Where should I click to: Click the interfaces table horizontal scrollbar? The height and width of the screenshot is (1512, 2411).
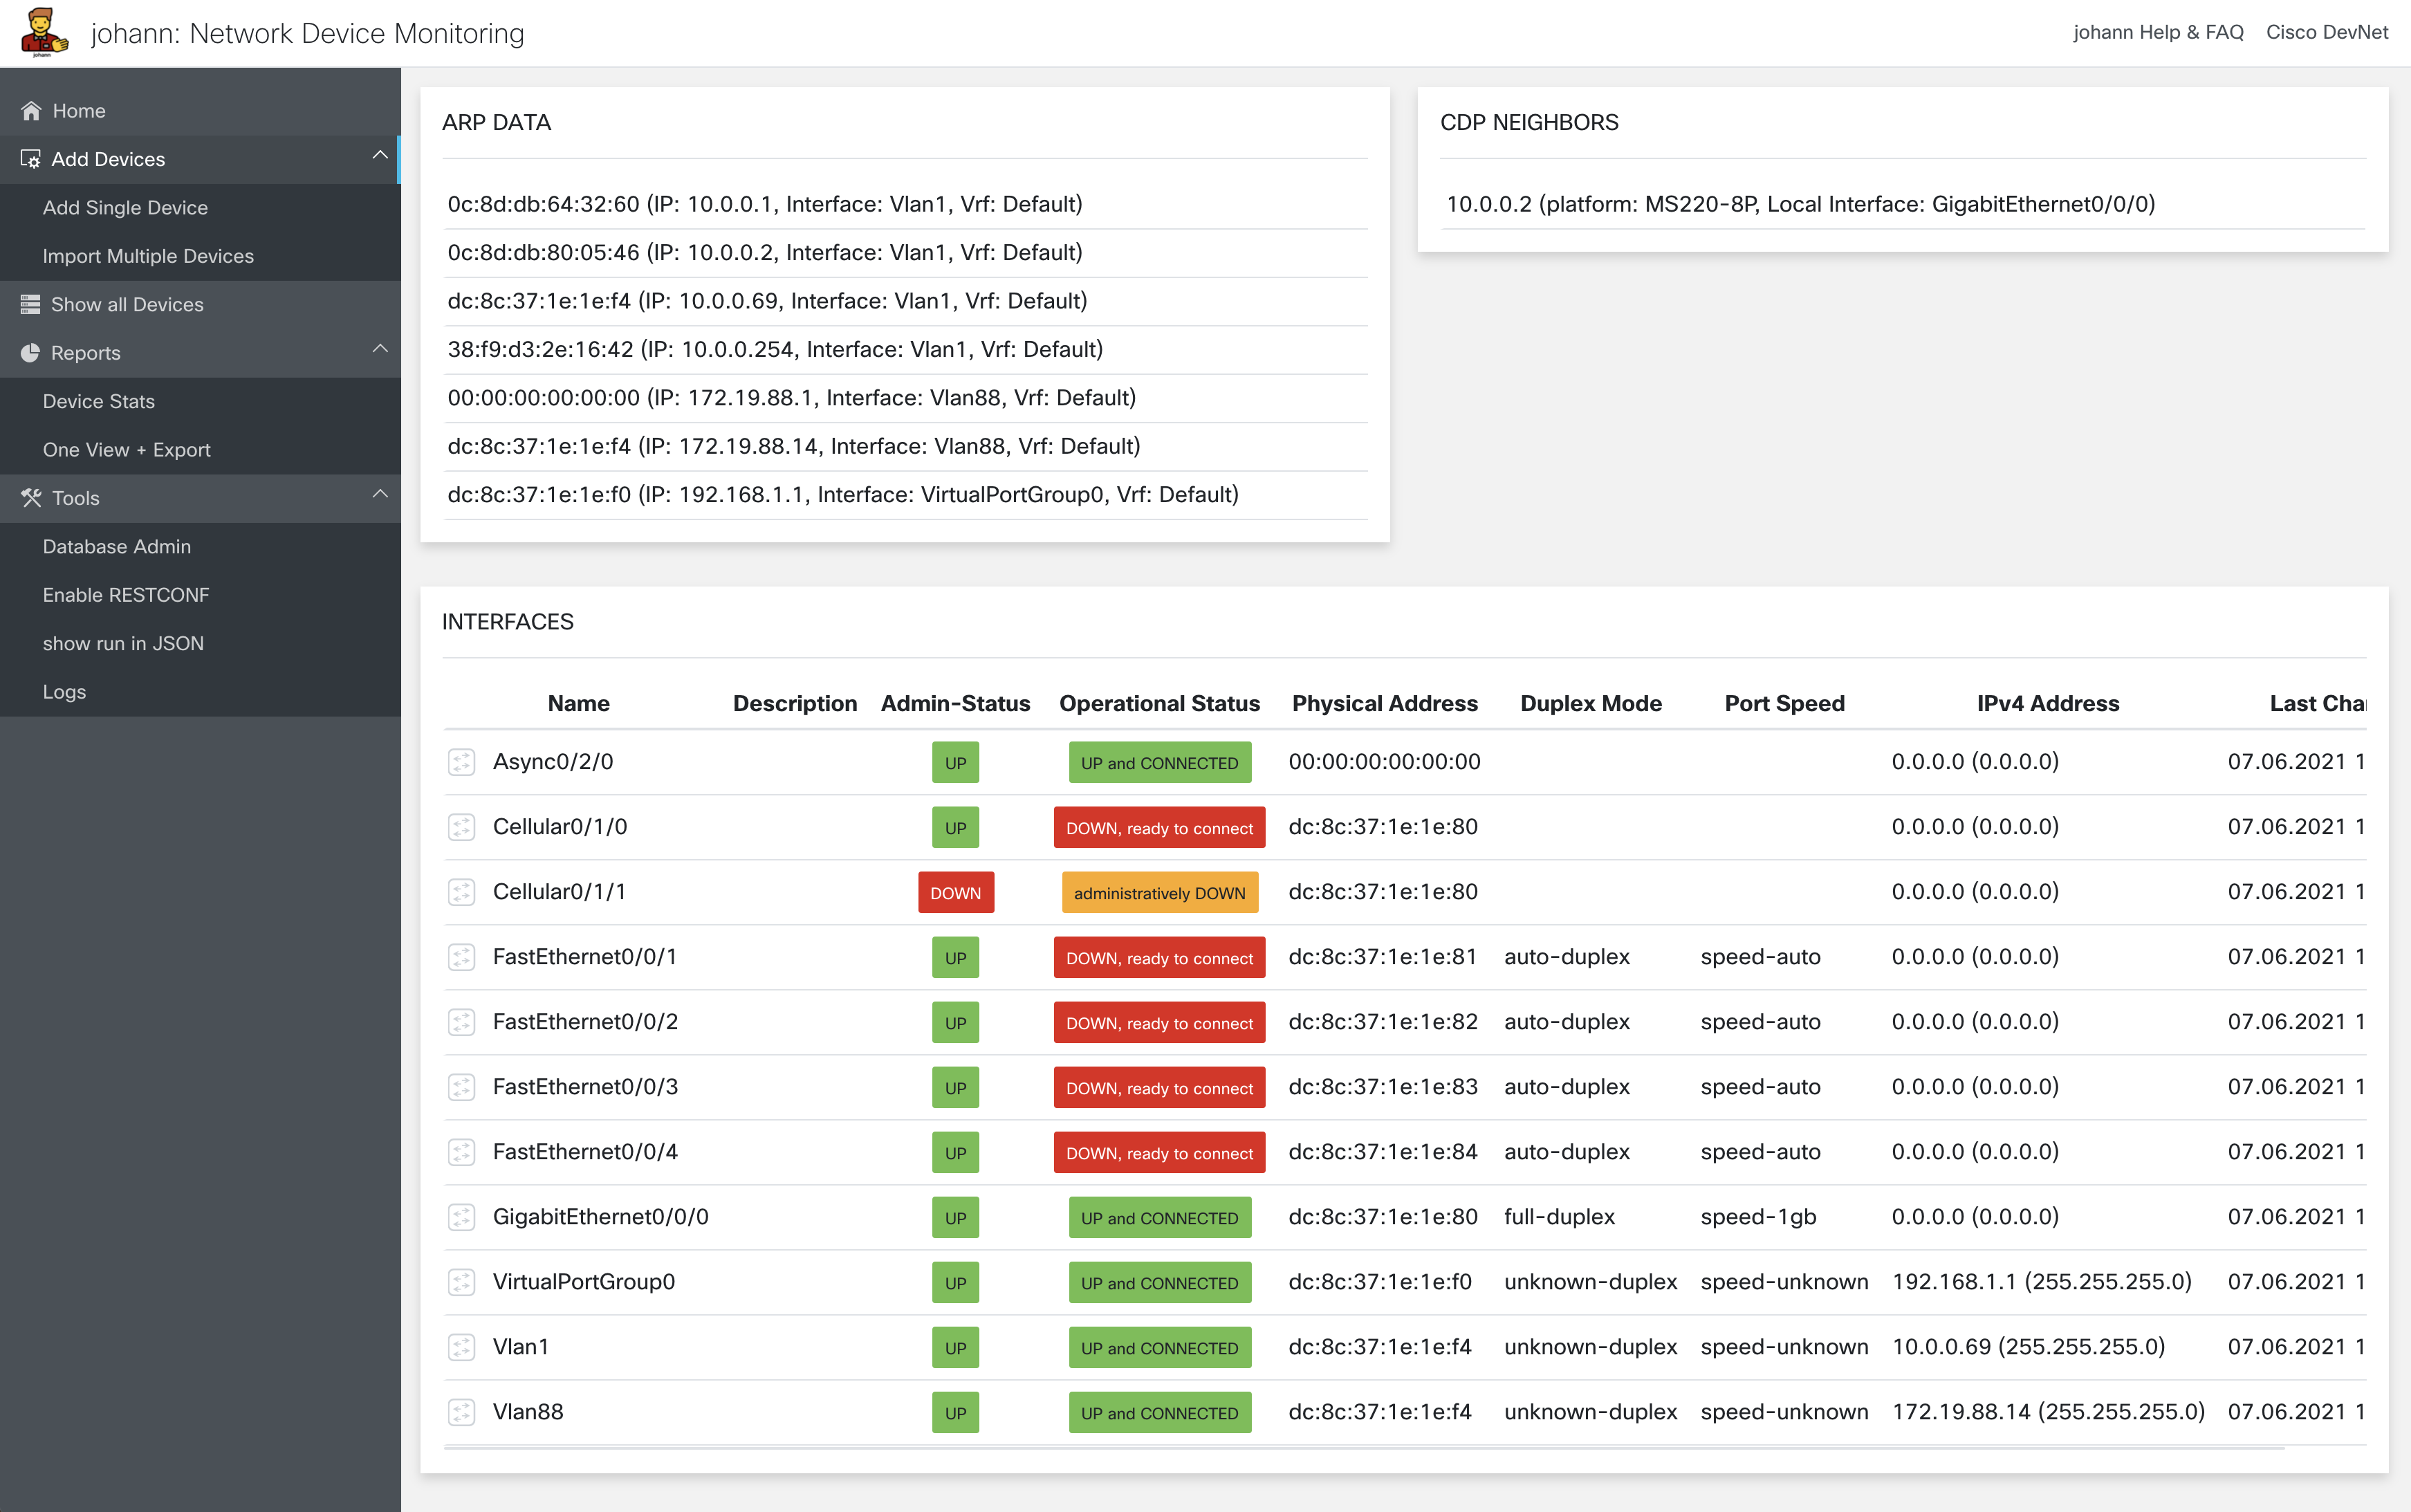pyautogui.click(x=1364, y=1448)
